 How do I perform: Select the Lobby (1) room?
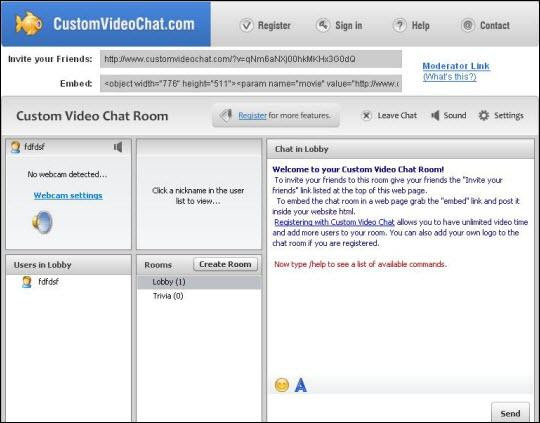199,282
